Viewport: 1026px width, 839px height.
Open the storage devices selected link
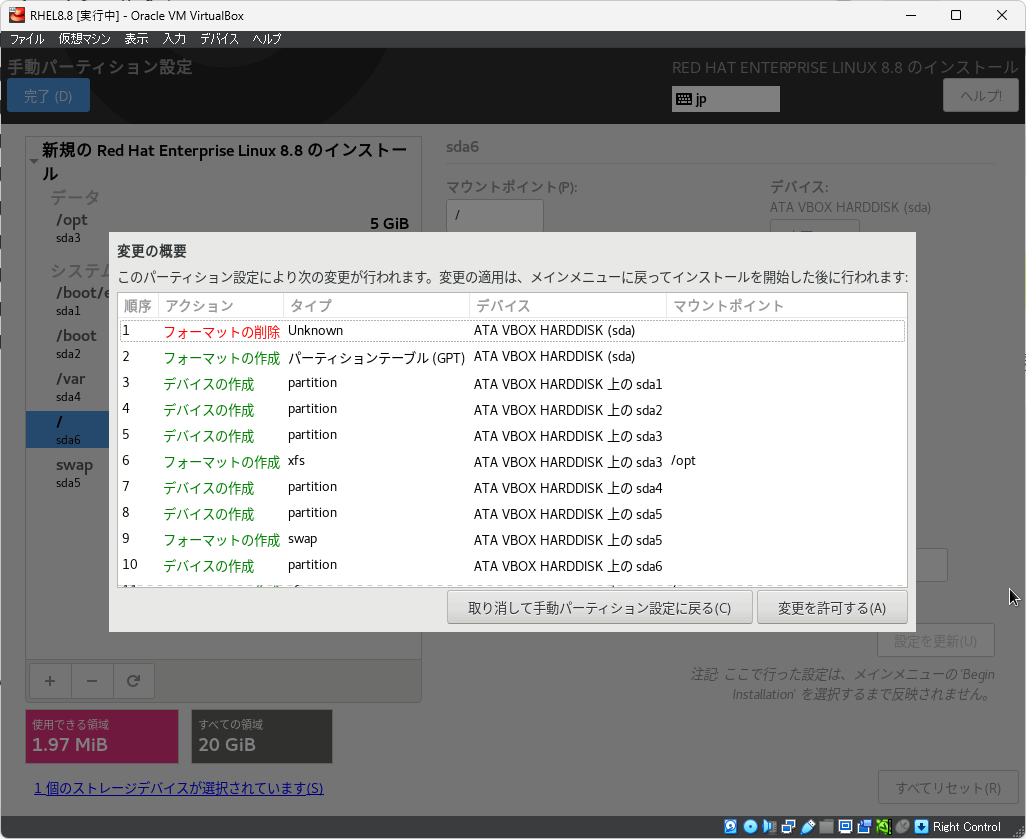coord(179,788)
